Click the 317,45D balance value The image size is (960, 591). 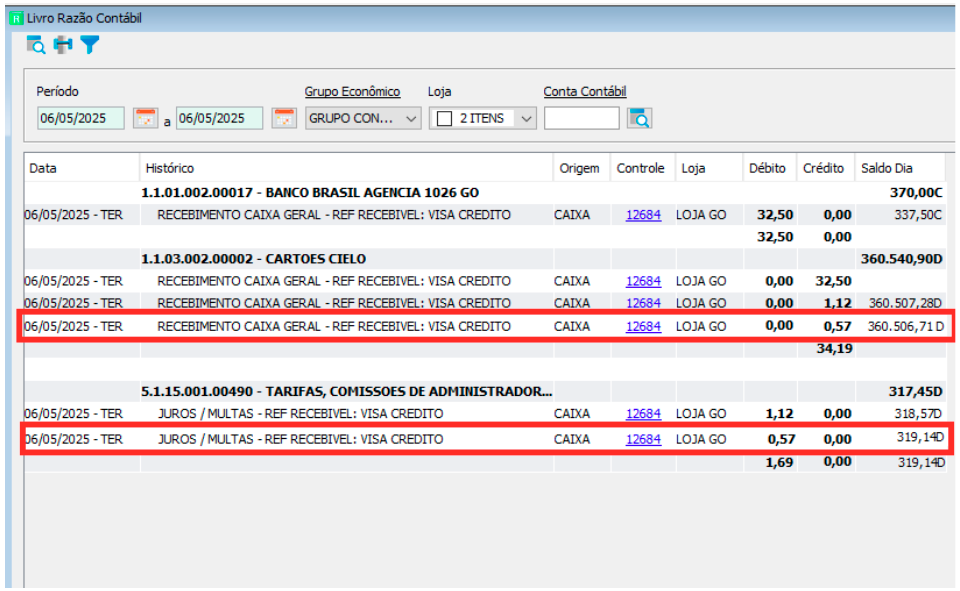coord(916,391)
